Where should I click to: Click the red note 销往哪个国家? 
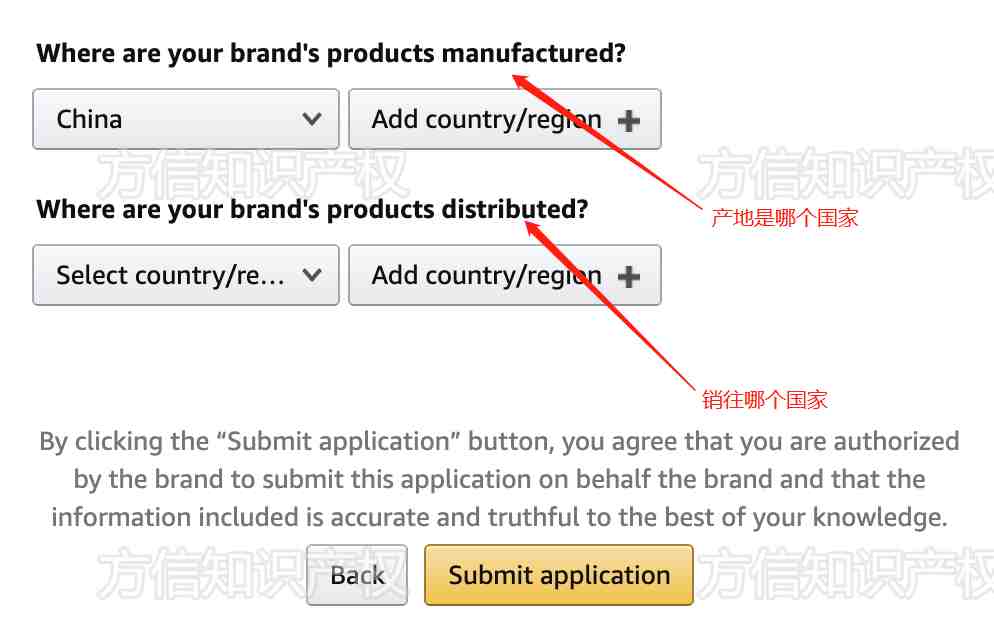pyautogui.click(x=765, y=400)
